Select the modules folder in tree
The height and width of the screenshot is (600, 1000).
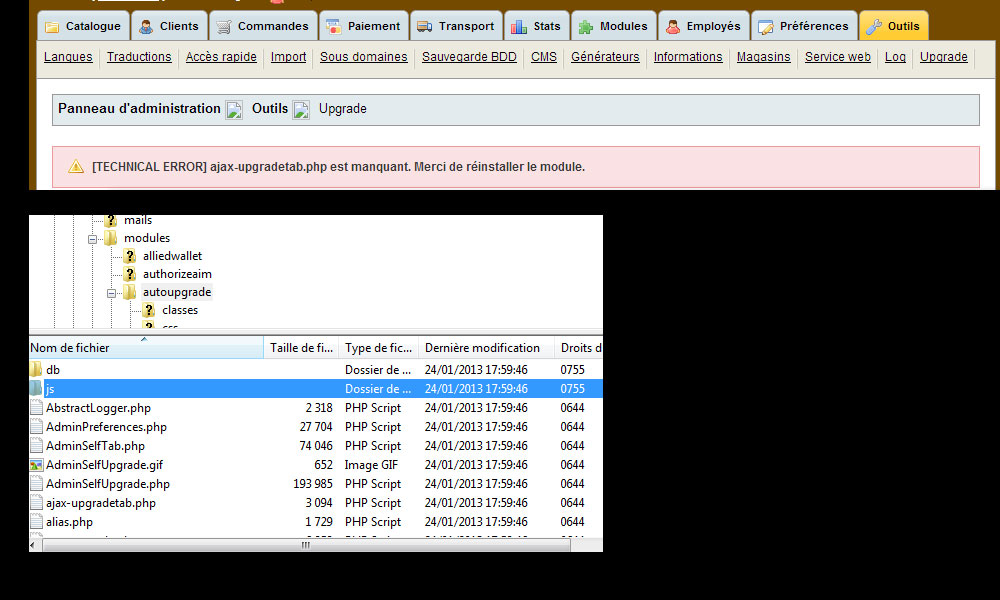[147, 238]
